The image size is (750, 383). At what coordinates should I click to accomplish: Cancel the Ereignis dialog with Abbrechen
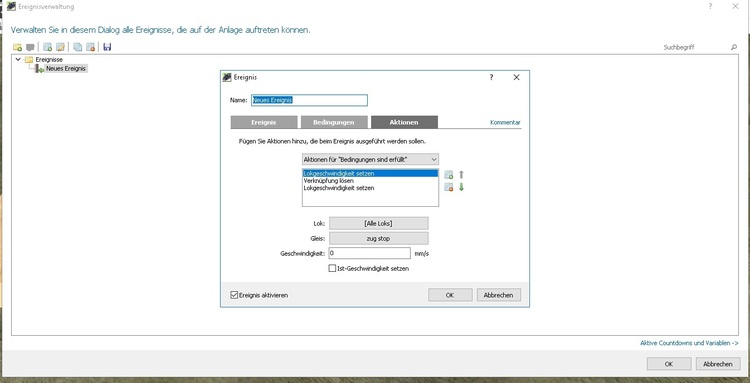[x=498, y=295]
